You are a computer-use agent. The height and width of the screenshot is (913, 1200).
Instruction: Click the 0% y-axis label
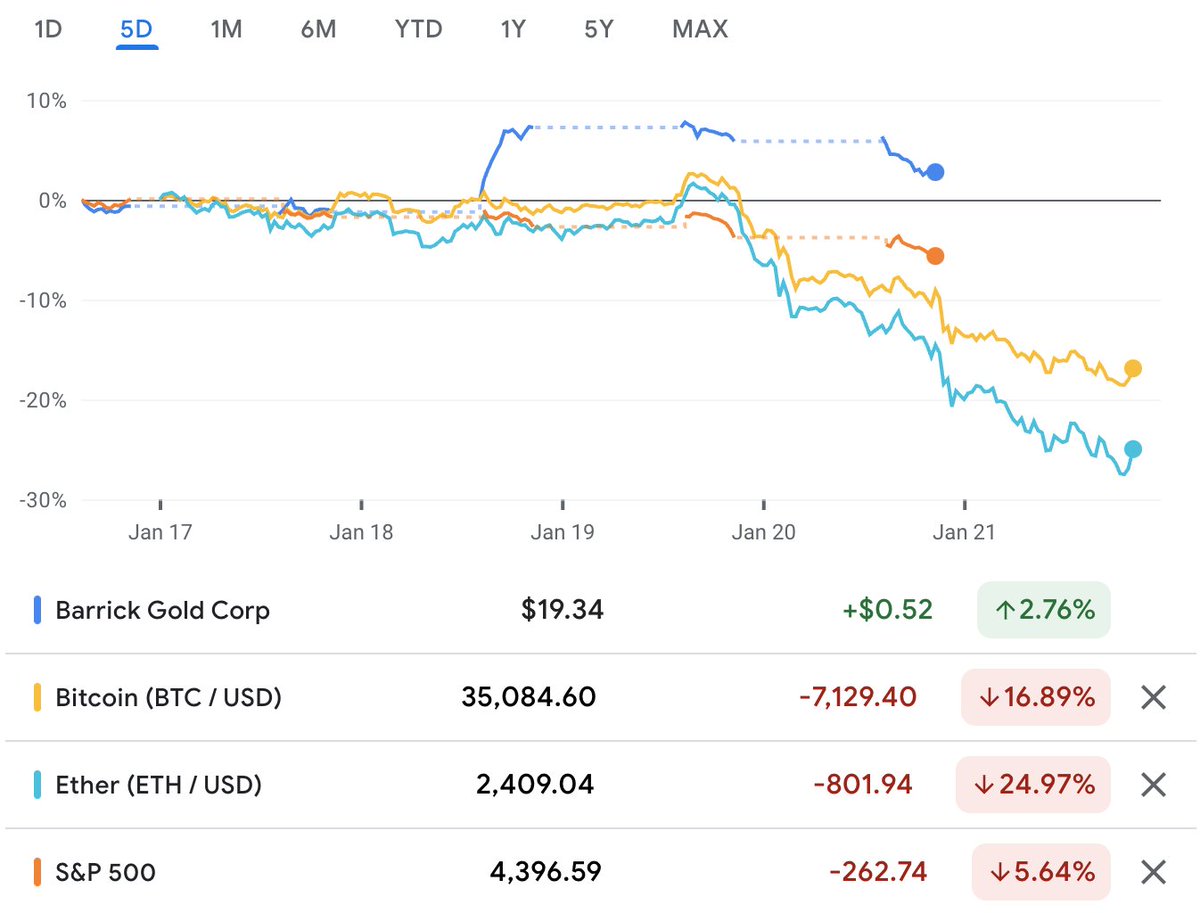coord(51,200)
